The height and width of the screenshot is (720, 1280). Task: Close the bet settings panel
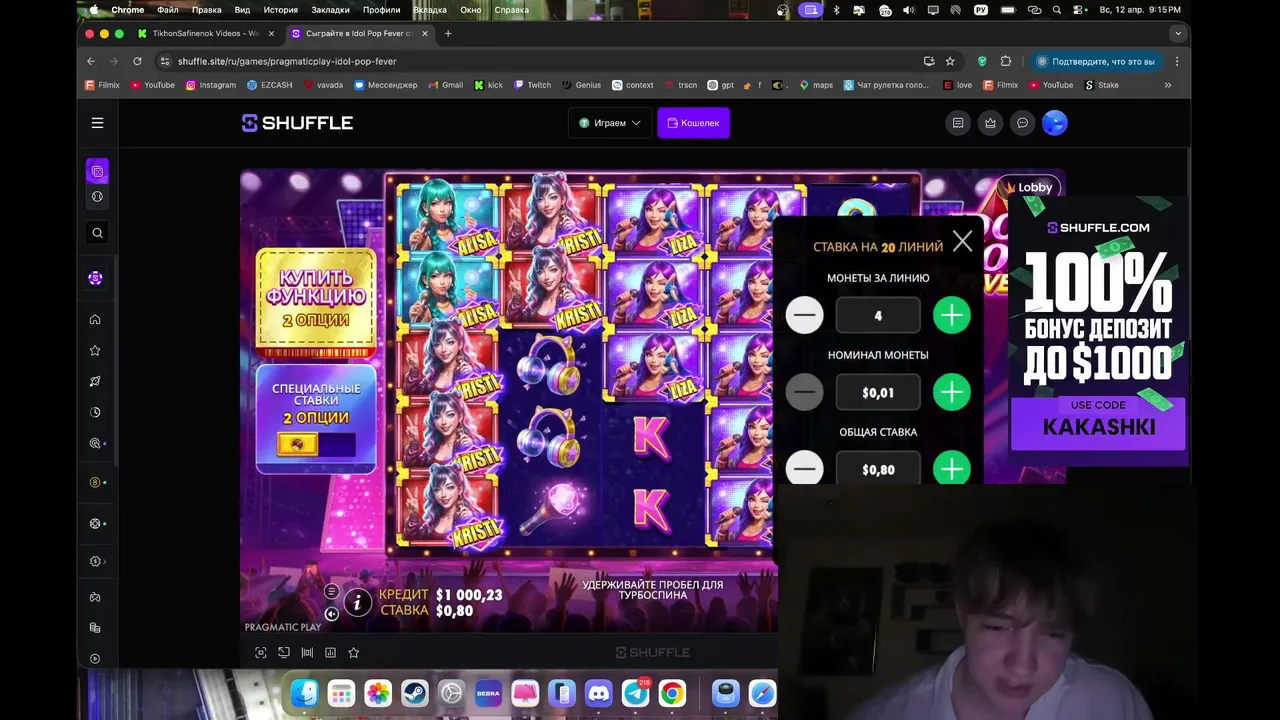tap(962, 241)
